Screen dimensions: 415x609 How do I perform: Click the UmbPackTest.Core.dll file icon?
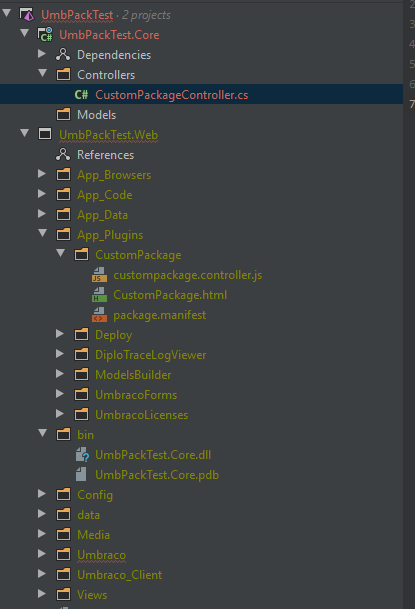82,455
